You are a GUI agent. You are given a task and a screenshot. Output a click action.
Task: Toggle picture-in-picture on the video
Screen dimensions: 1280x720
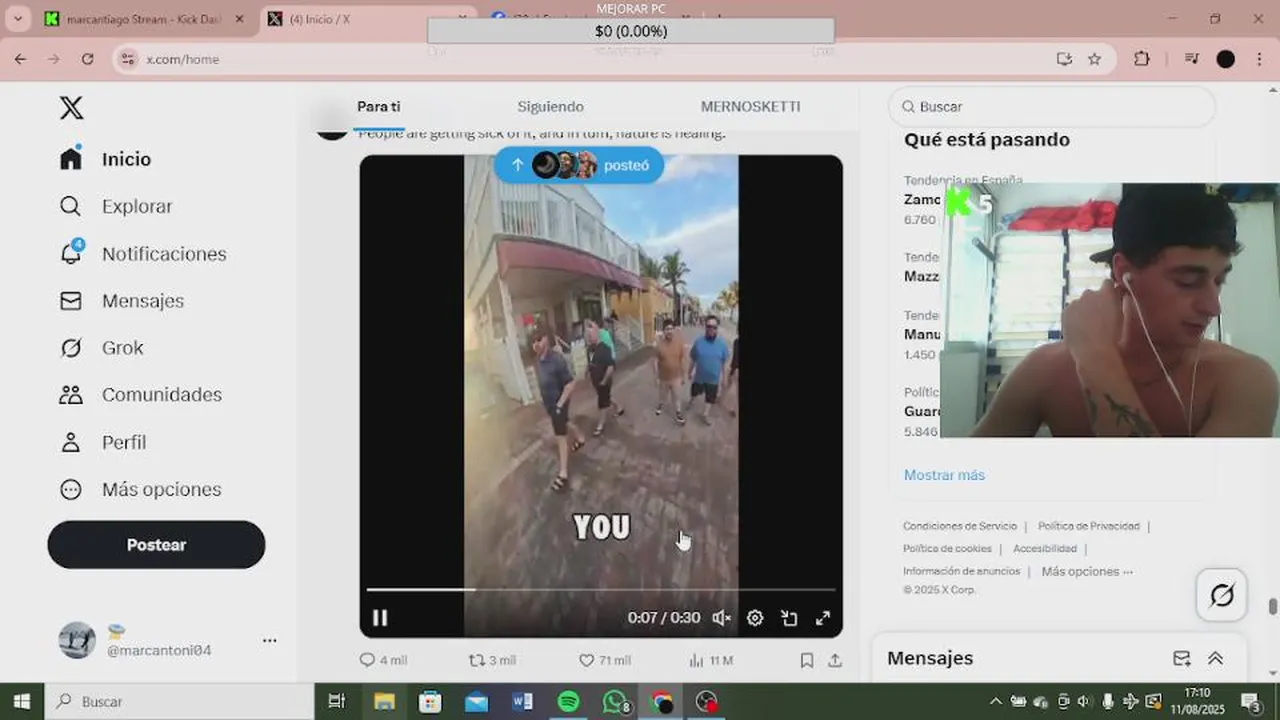click(x=789, y=618)
